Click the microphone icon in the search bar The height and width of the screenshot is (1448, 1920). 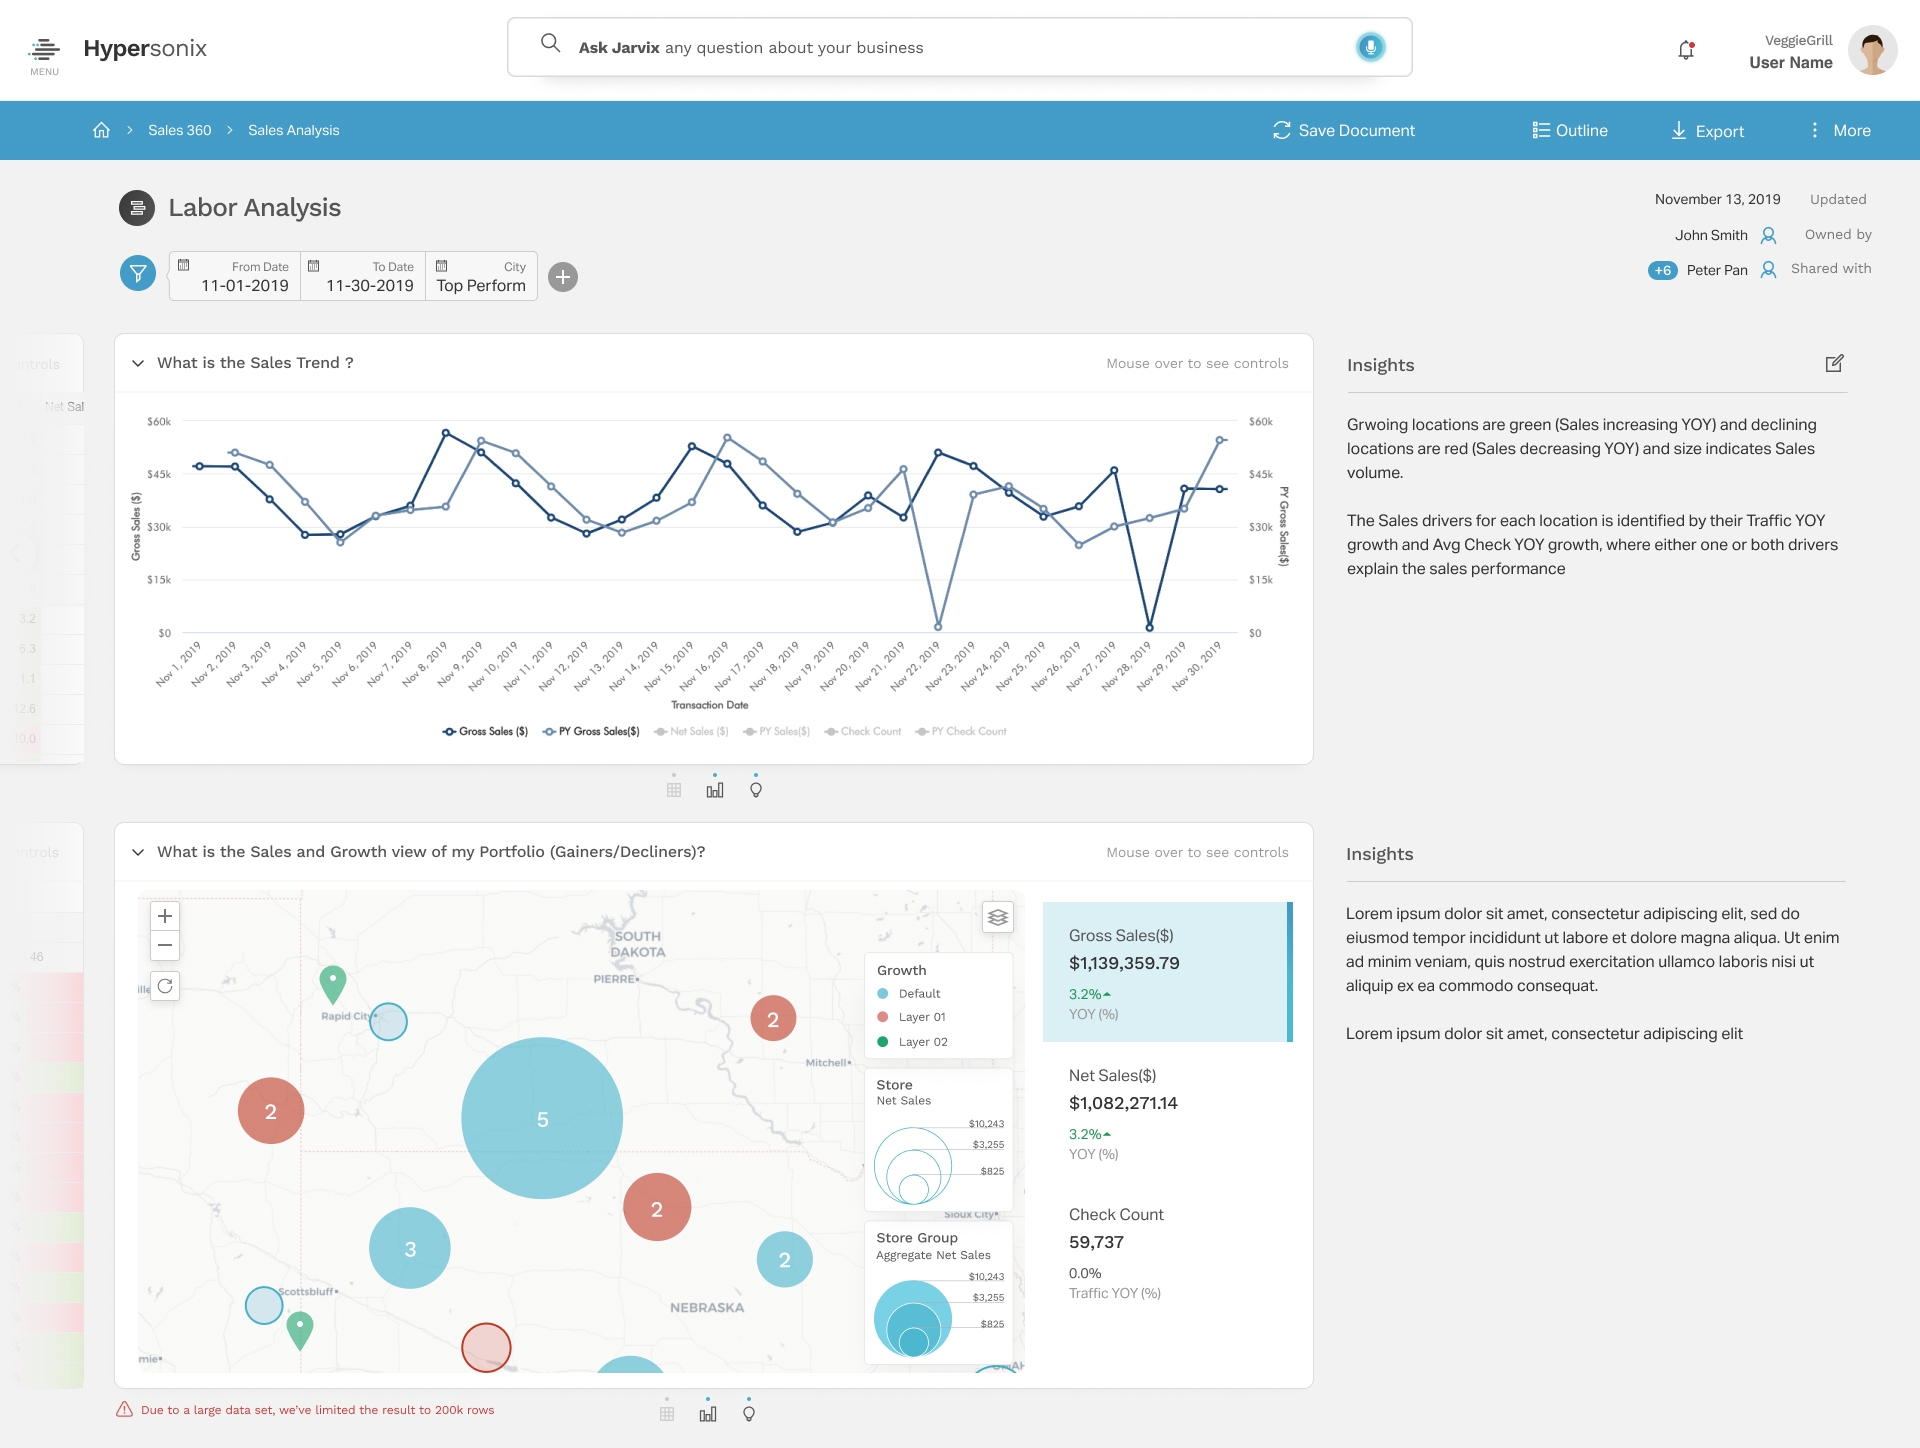1371,46
